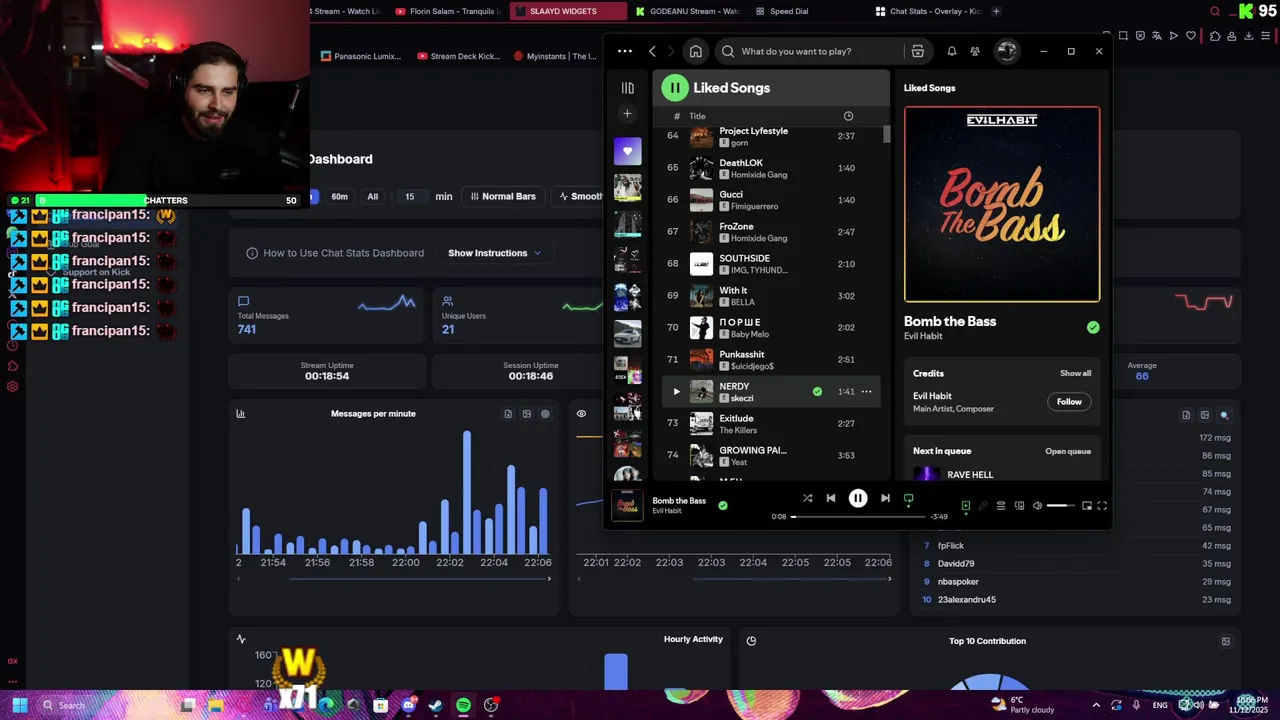The image size is (1280, 720).
Task: Sort songs by Title column
Action: point(697,116)
